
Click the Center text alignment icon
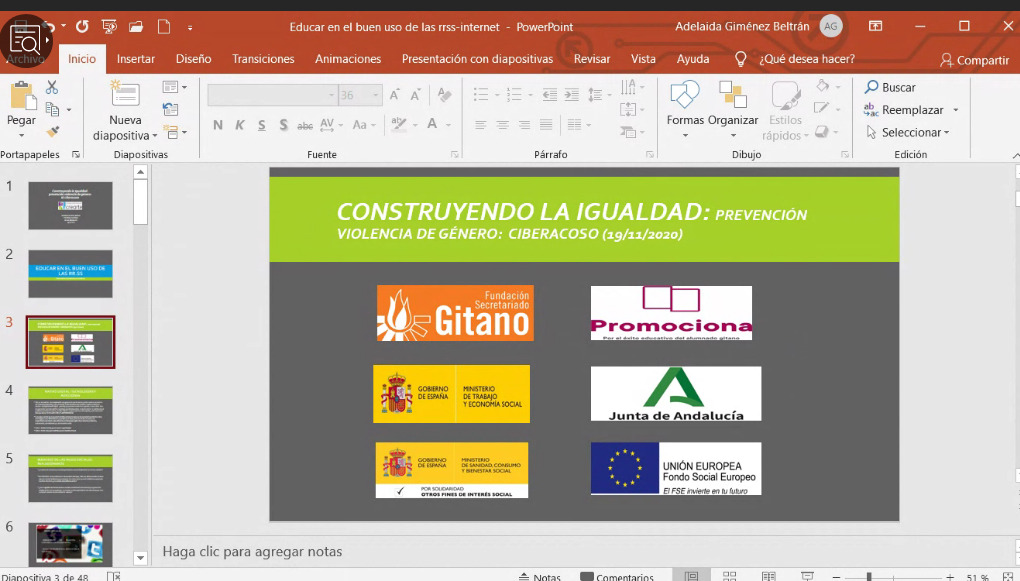(502, 125)
